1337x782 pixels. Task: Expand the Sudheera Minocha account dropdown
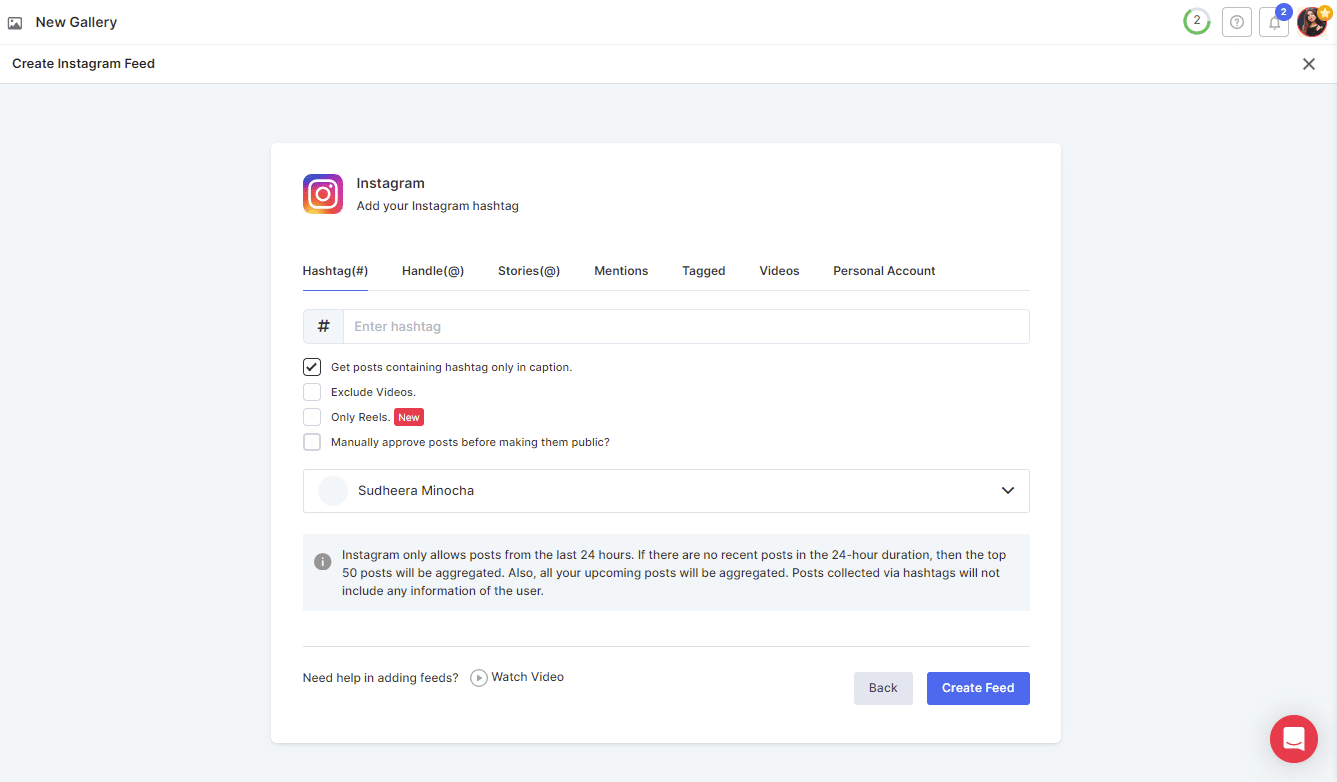pos(1007,491)
